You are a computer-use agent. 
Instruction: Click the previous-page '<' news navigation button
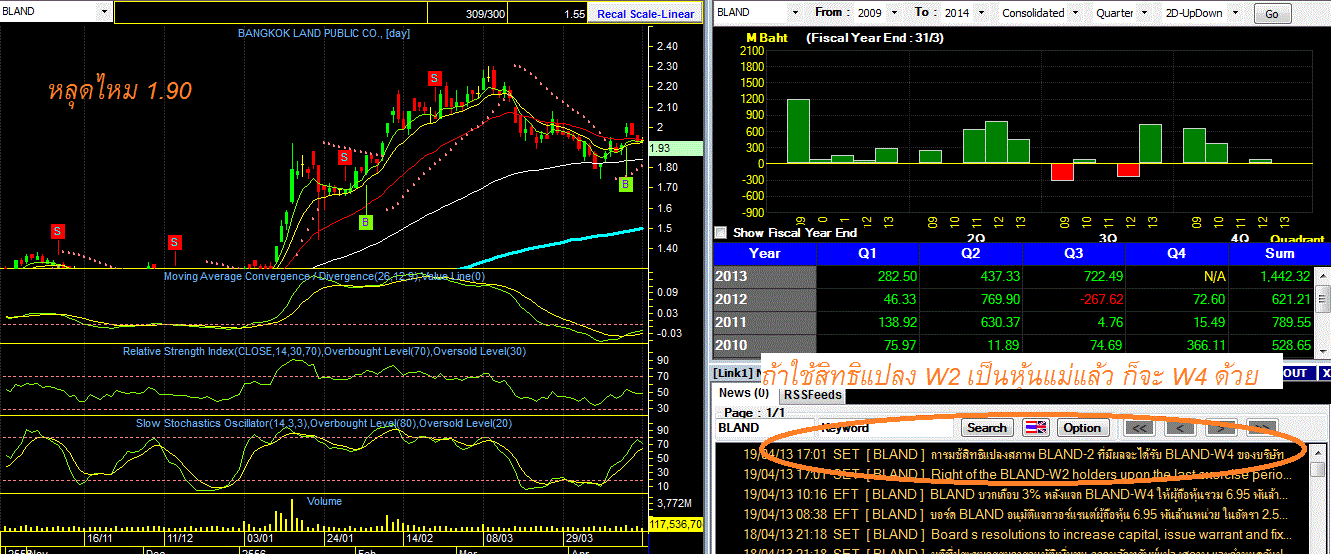1180,427
